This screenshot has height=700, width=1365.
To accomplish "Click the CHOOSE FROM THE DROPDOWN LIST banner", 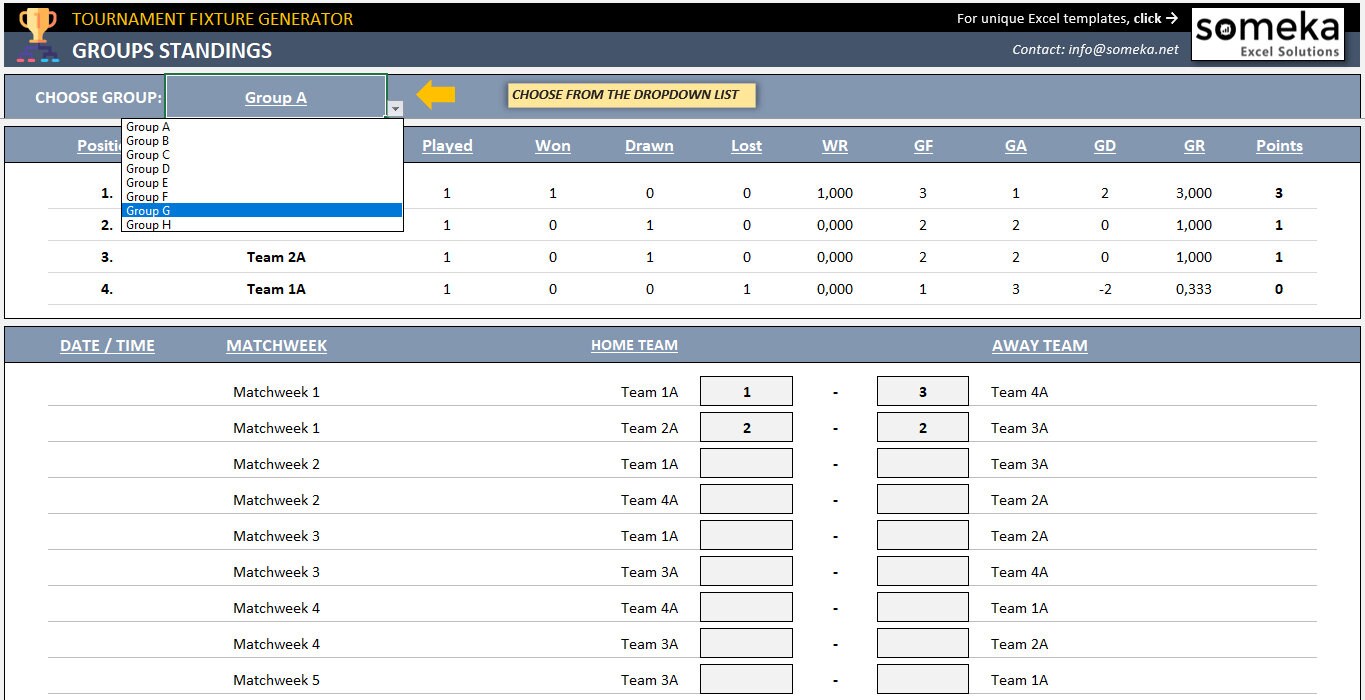I will click(630, 94).
